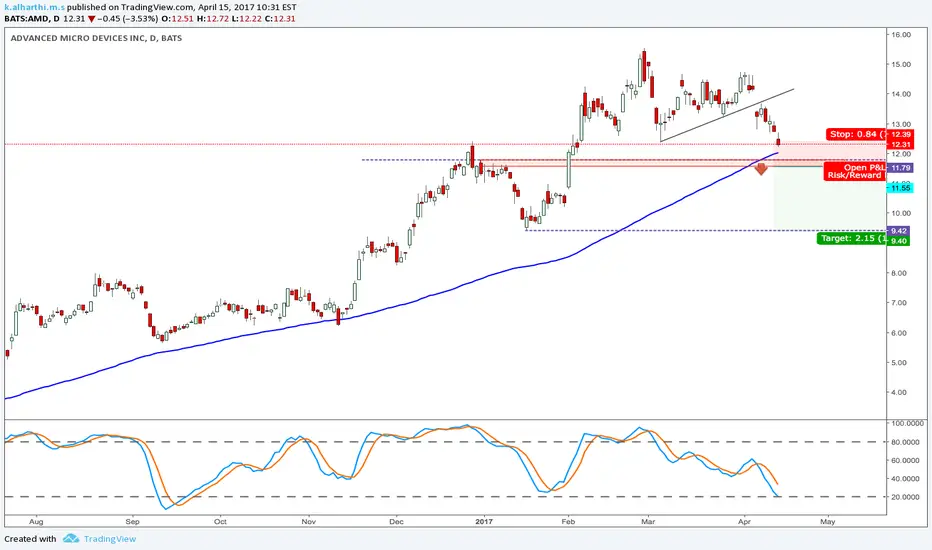Click the 9.40 green target price label
Viewport: 932px width, 550px height.
899,241
